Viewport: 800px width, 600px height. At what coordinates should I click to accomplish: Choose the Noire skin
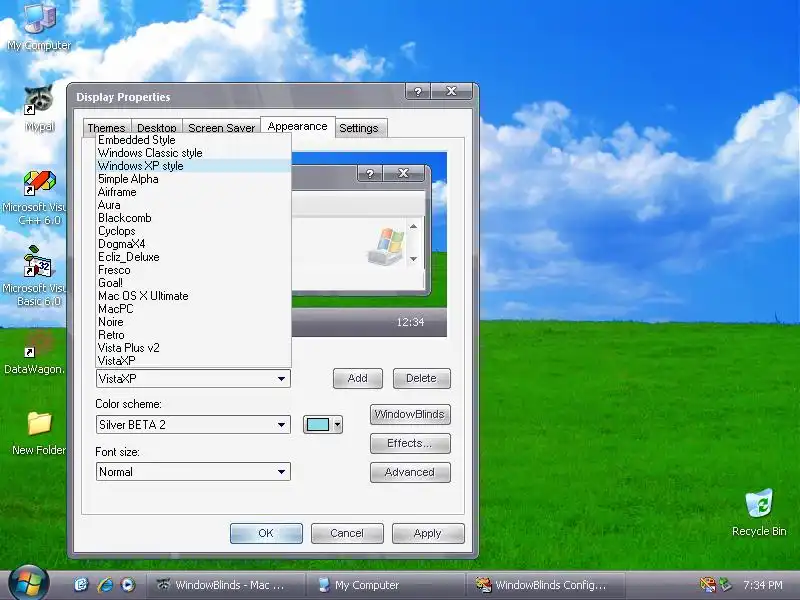point(193,322)
